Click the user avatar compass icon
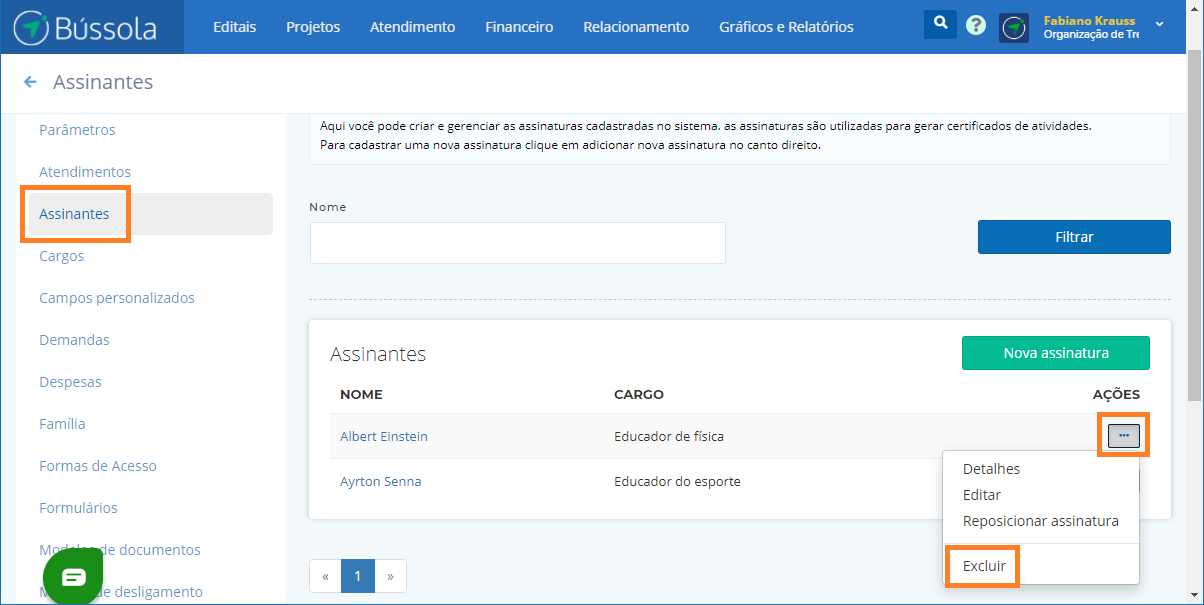This screenshot has width=1204, height=605. tap(1014, 27)
